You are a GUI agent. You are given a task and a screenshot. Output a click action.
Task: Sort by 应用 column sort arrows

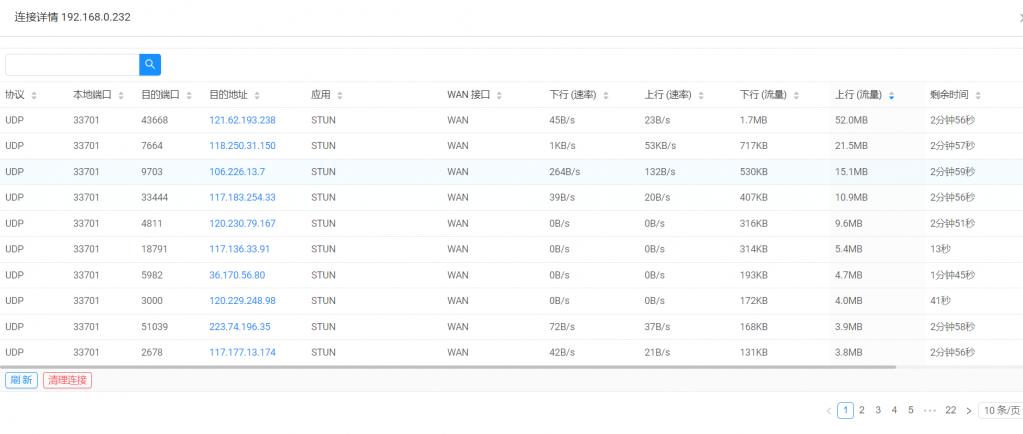click(x=339, y=95)
